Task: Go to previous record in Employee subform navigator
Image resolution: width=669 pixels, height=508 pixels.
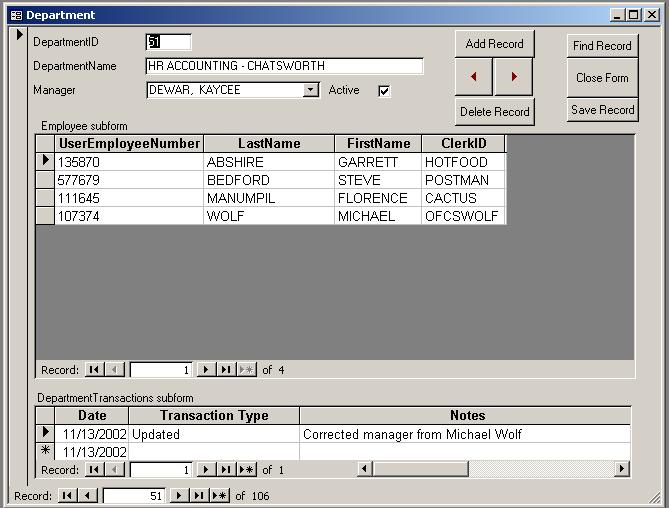Action: [x=114, y=369]
